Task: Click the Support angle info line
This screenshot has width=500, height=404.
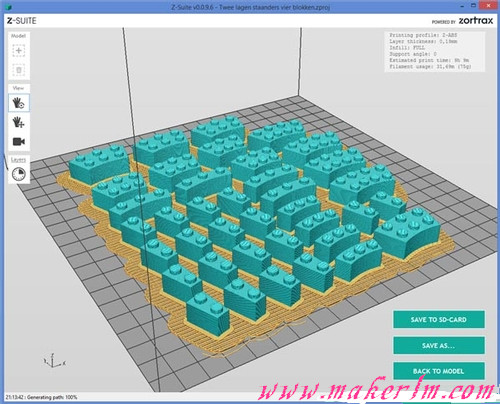Action: coord(413,54)
